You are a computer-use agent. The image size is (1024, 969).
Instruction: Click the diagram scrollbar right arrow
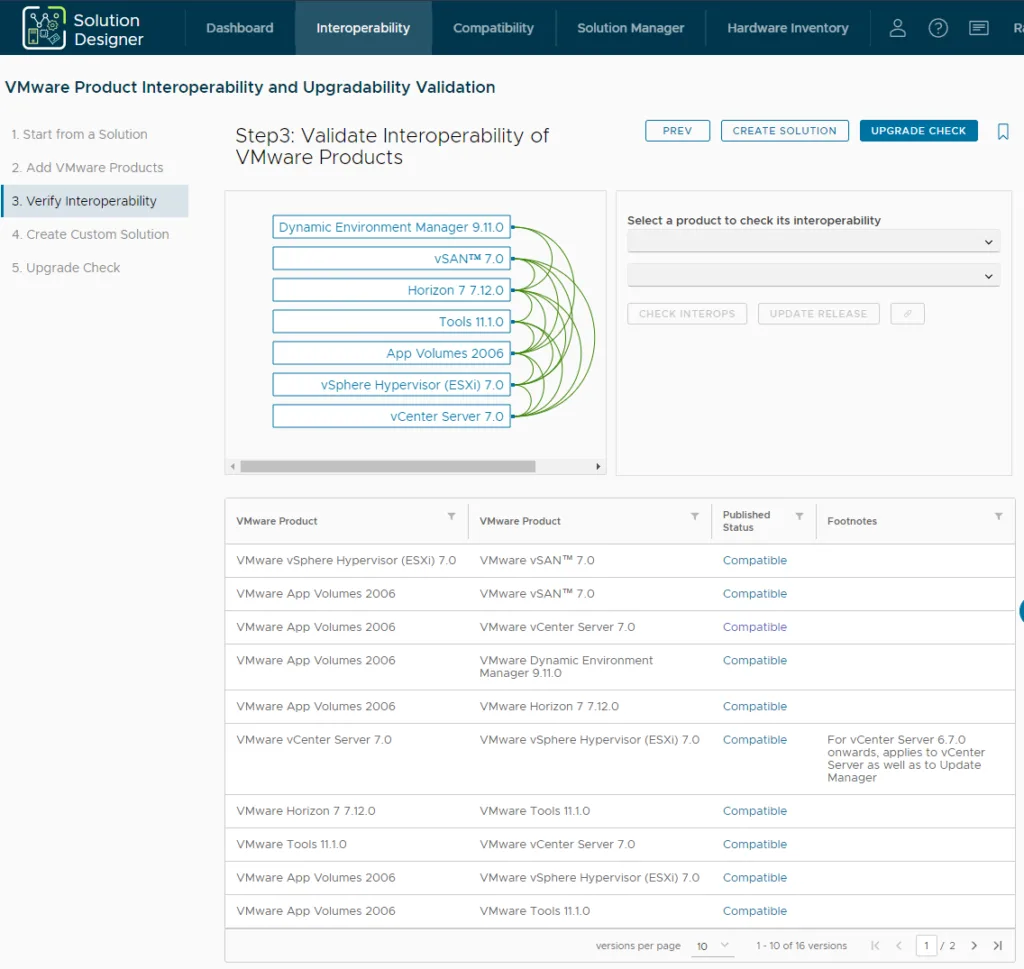pyautogui.click(x=598, y=467)
